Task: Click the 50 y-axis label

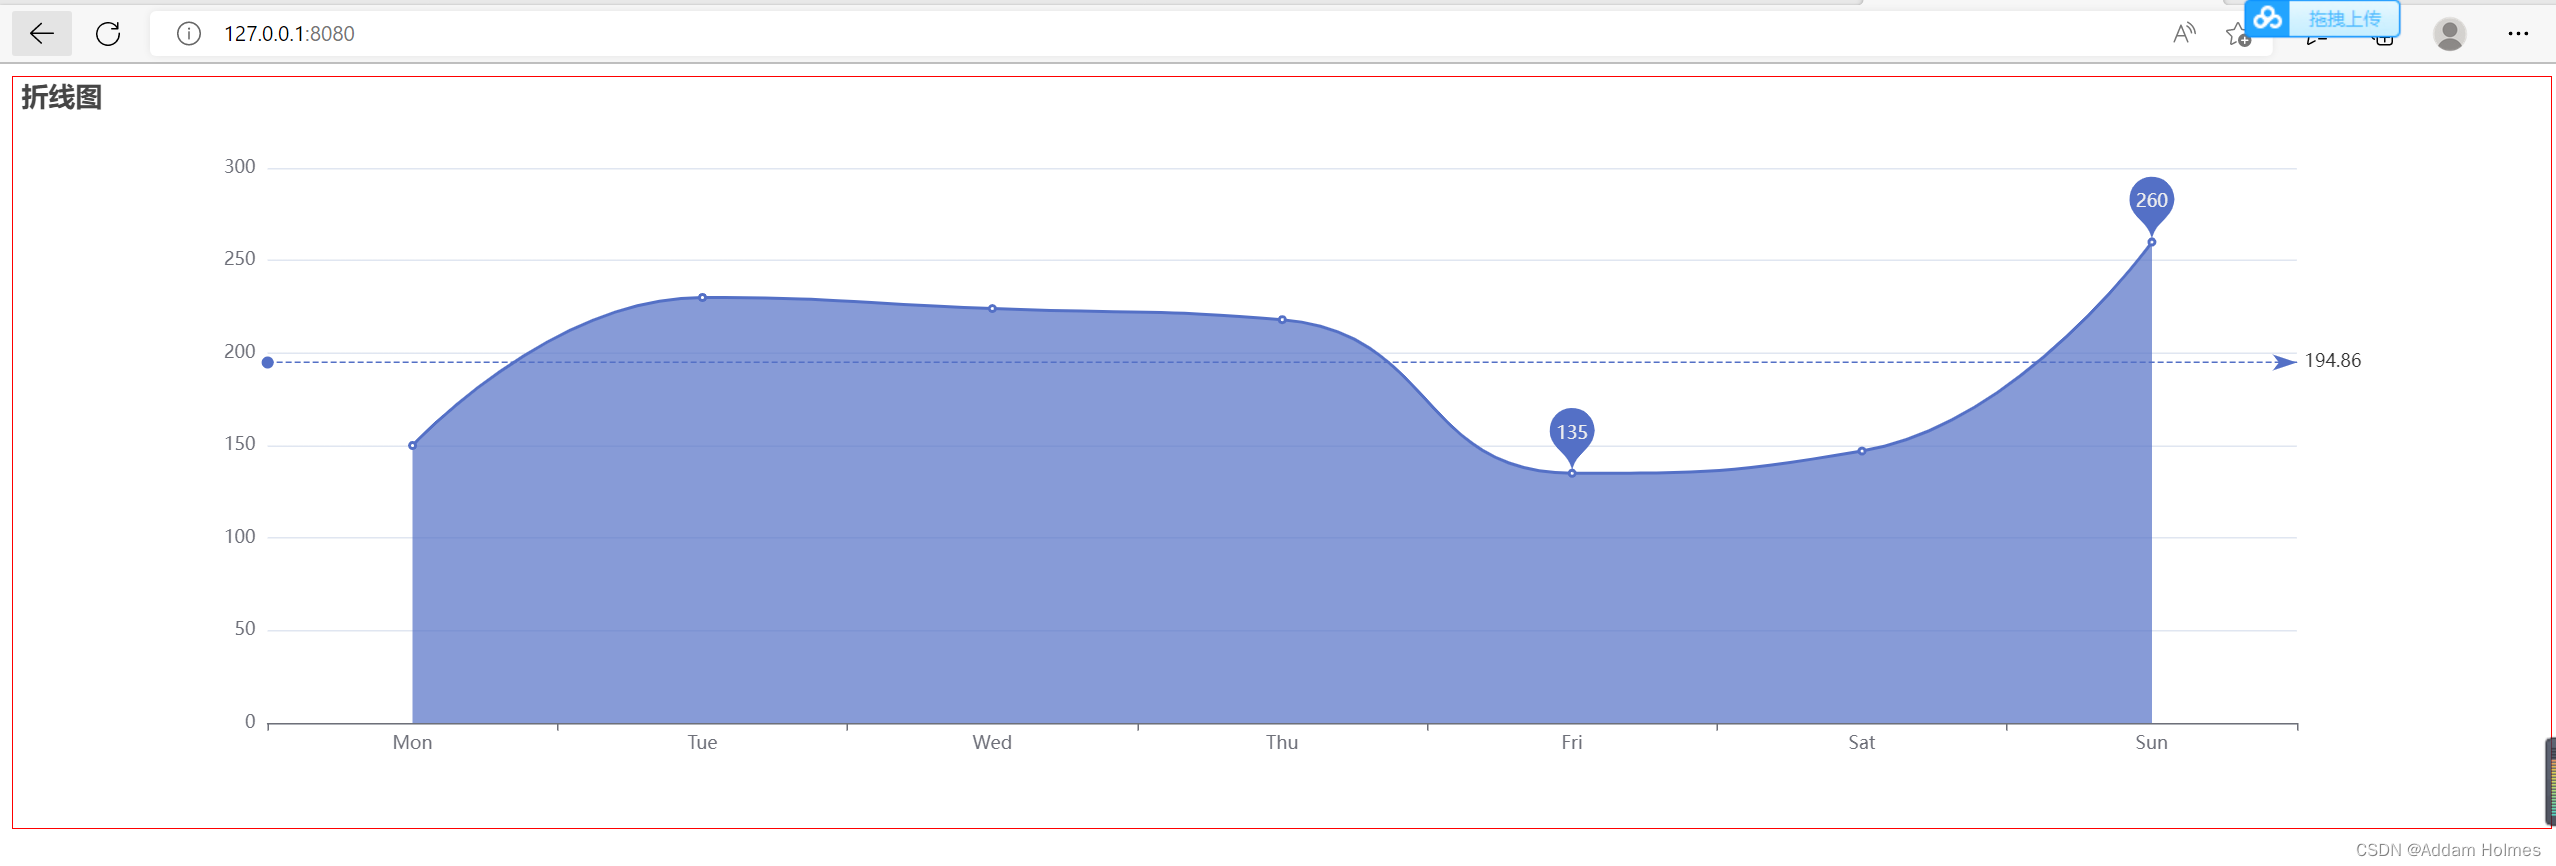Action: (x=245, y=629)
